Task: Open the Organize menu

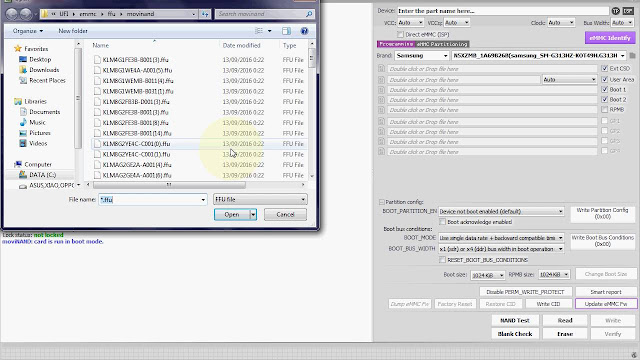Action: tap(27, 31)
